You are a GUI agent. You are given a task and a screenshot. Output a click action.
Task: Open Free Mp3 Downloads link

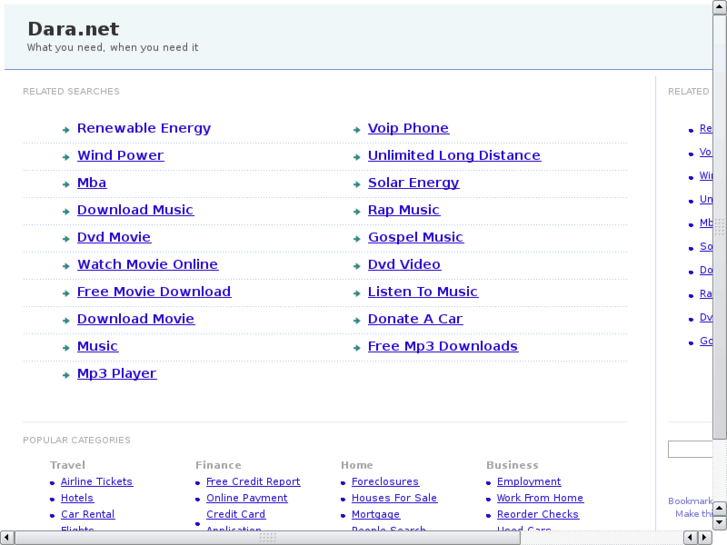pyautogui.click(x=443, y=346)
